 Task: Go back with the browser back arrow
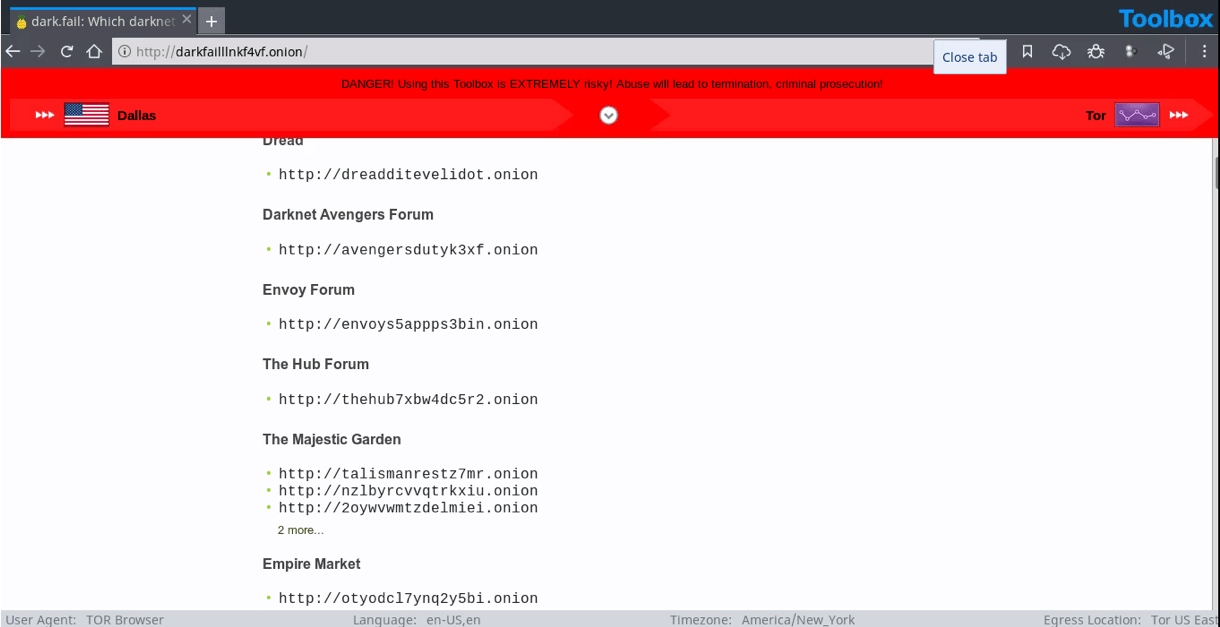(12, 51)
